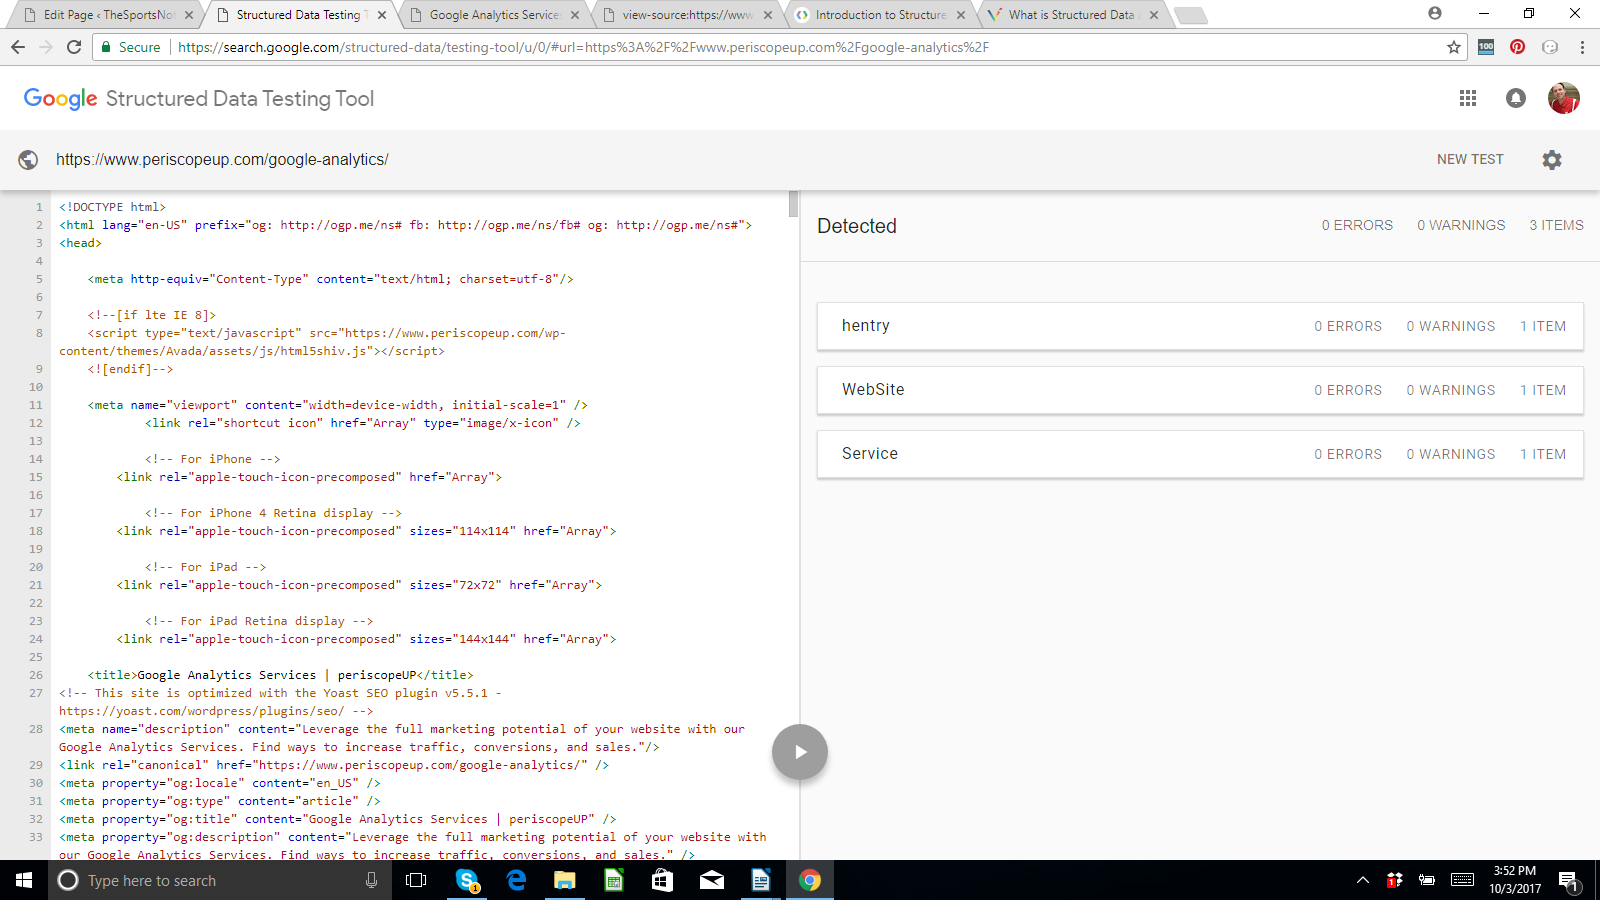Open File Explorer from the taskbar
The image size is (1600, 900).
(x=565, y=880)
